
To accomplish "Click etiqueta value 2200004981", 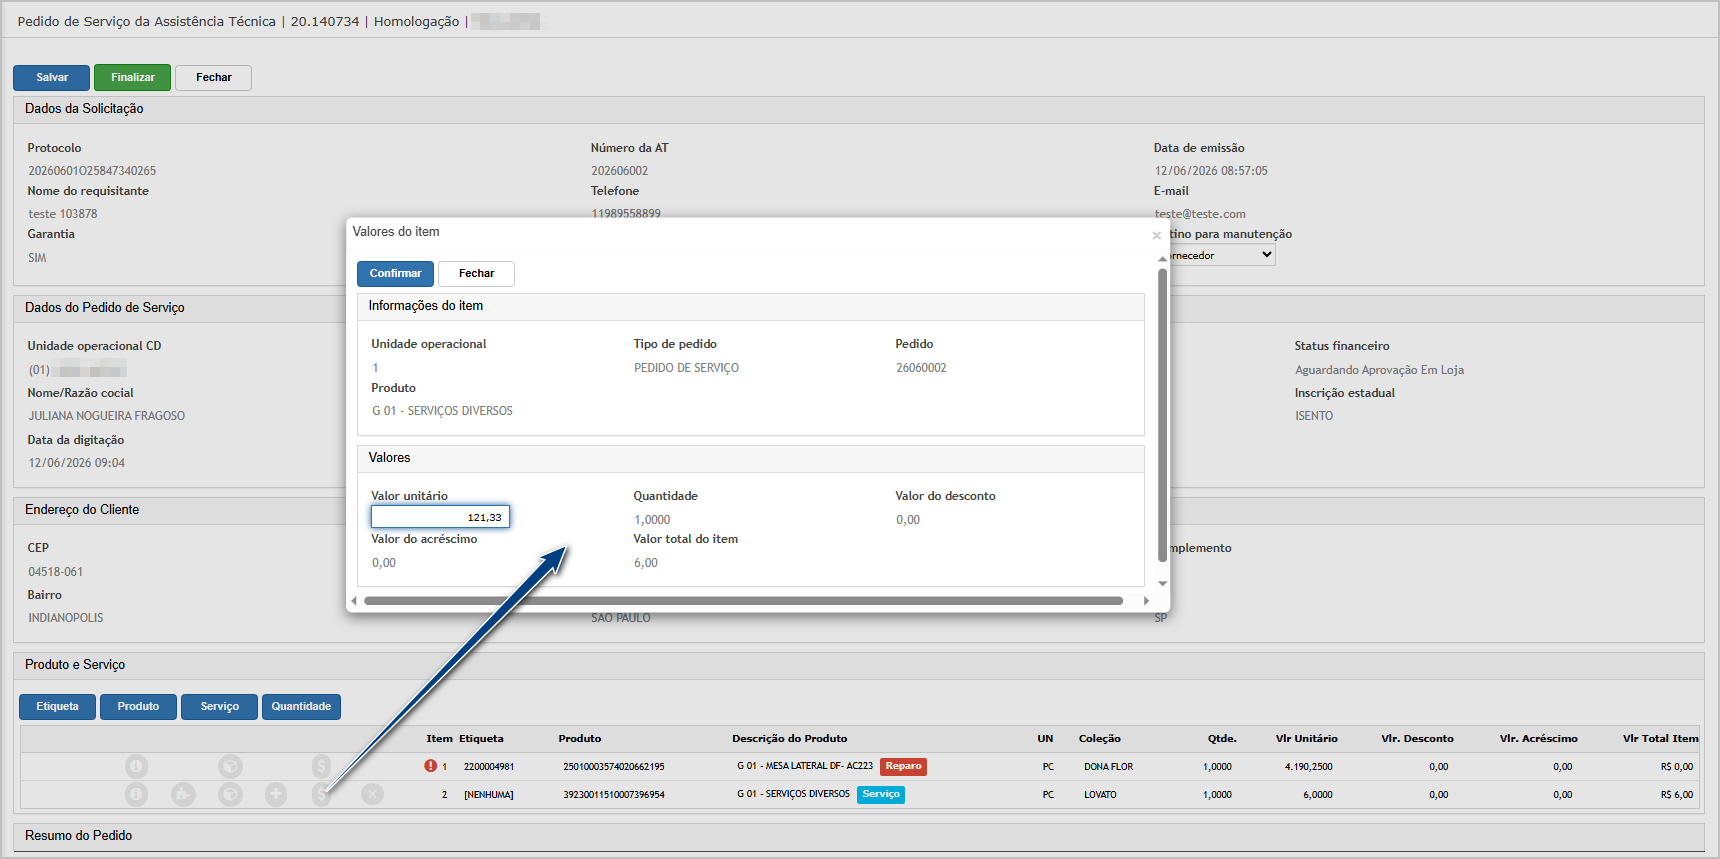I will (489, 767).
